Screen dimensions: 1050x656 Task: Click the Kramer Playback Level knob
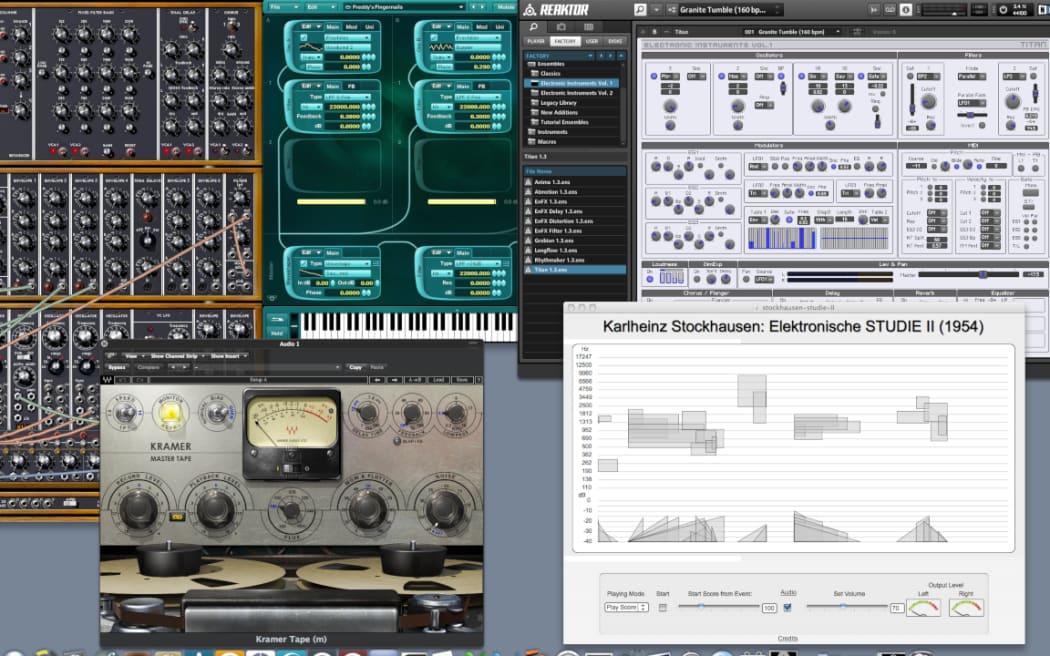coord(216,507)
